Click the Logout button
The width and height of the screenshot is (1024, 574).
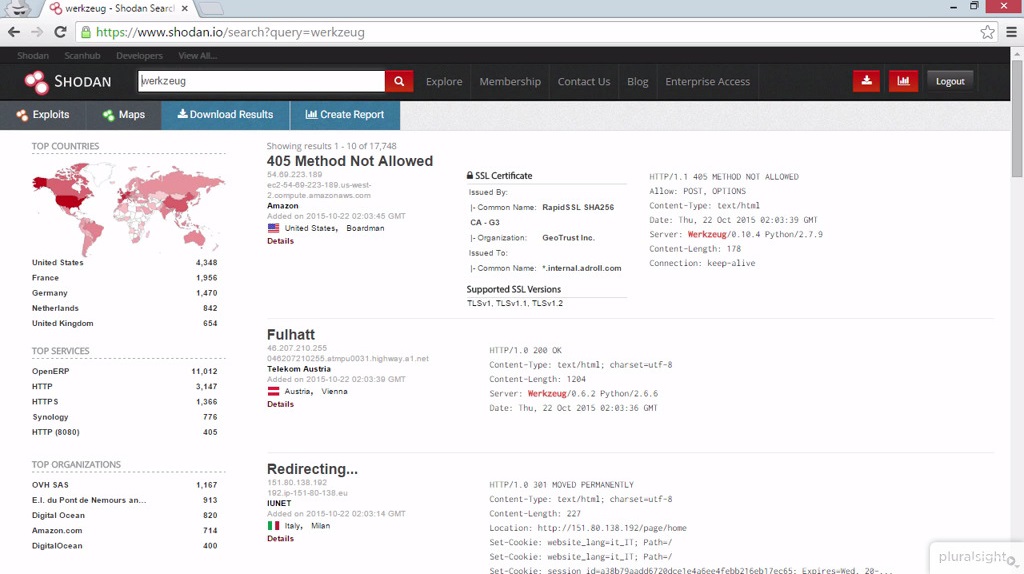tap(950, 82)
